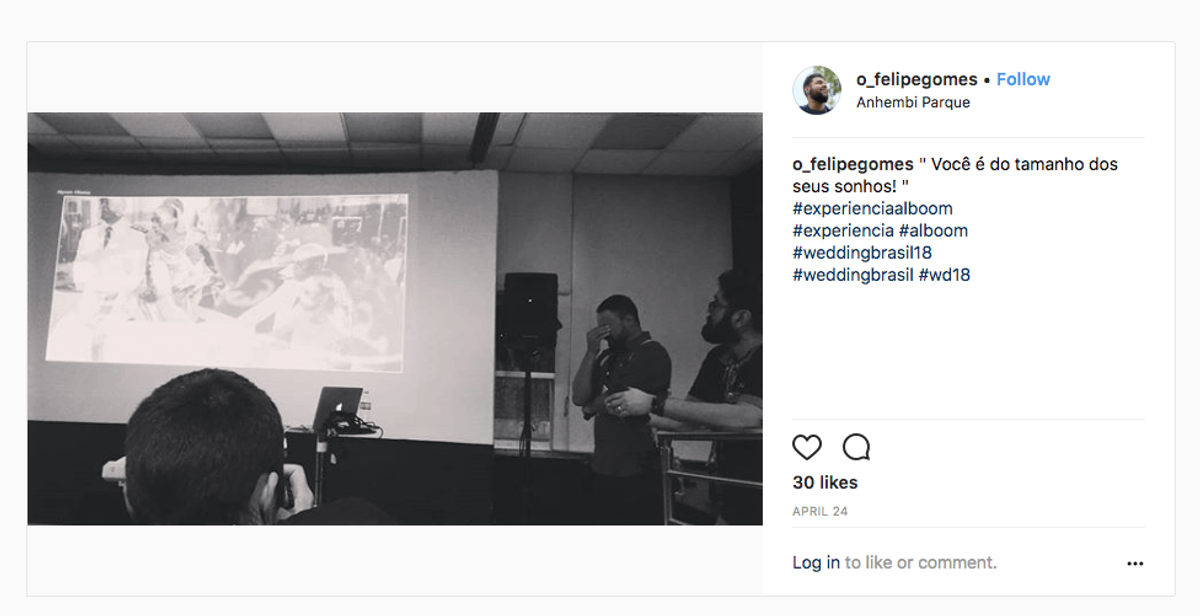Open o_felipegomes profile avatar
This screenshot has height=616, width=1200.
(x=817, y=90)
